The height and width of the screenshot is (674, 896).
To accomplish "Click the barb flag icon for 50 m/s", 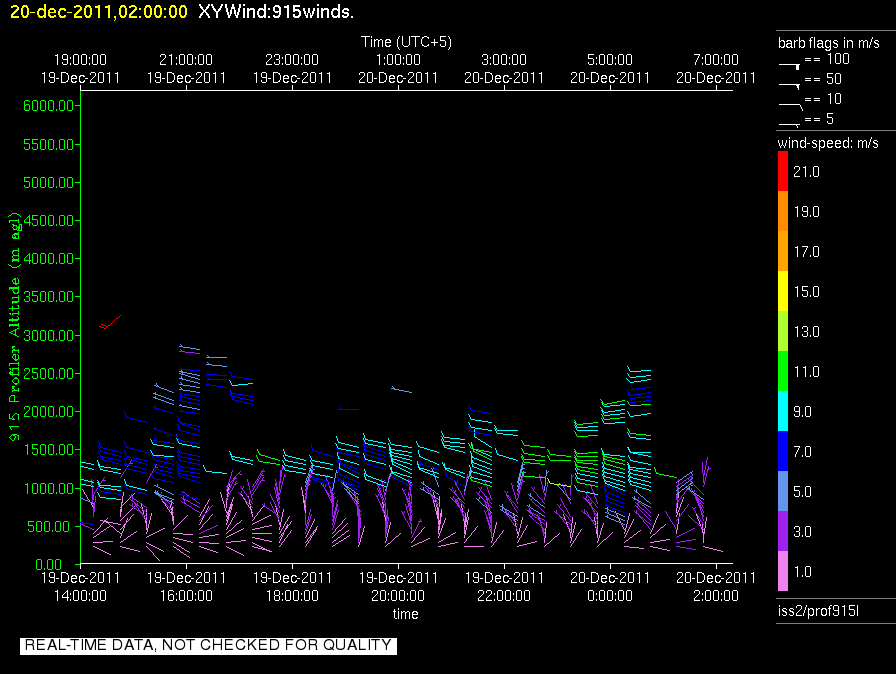I will pyautogui.click(x=789, y=86).
